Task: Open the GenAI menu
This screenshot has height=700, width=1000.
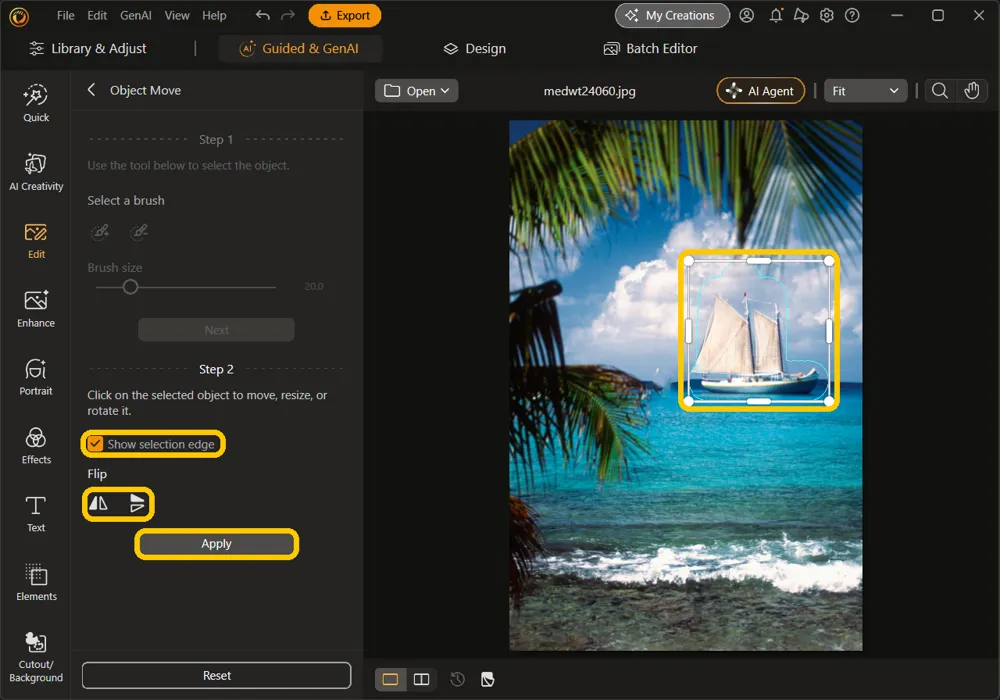Action: coord(135,15)
